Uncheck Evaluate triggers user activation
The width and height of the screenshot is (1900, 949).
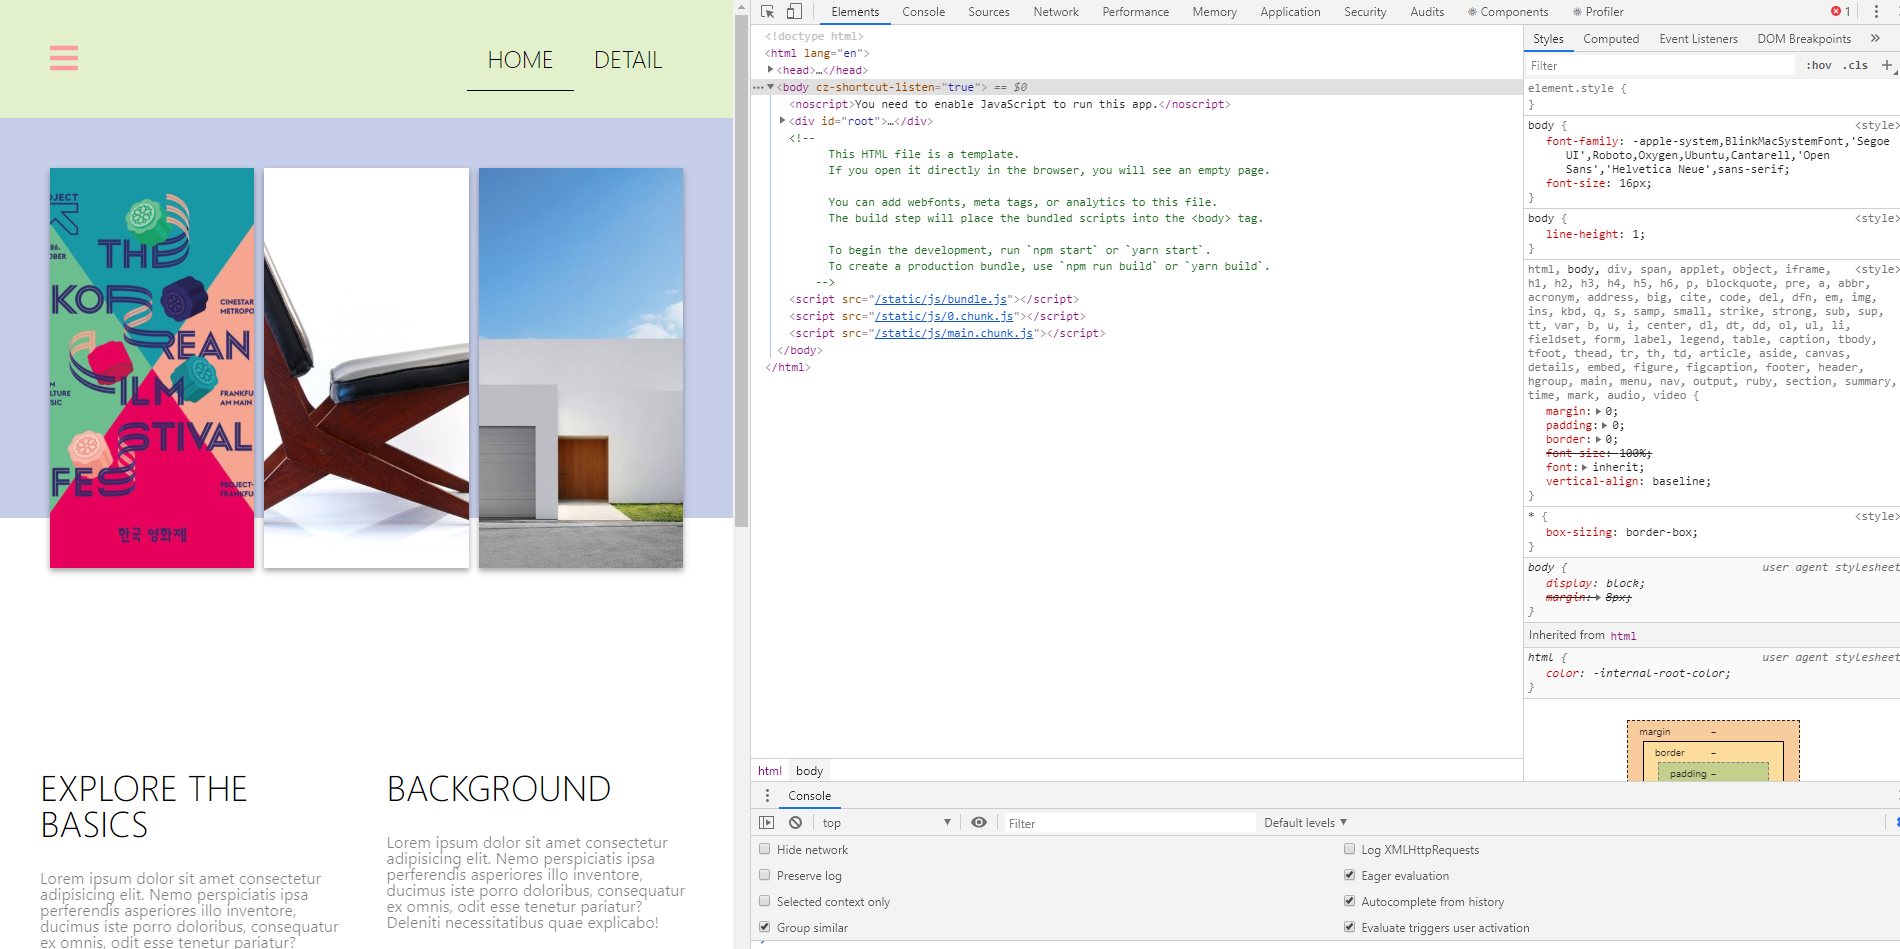tap(1350, 927)
